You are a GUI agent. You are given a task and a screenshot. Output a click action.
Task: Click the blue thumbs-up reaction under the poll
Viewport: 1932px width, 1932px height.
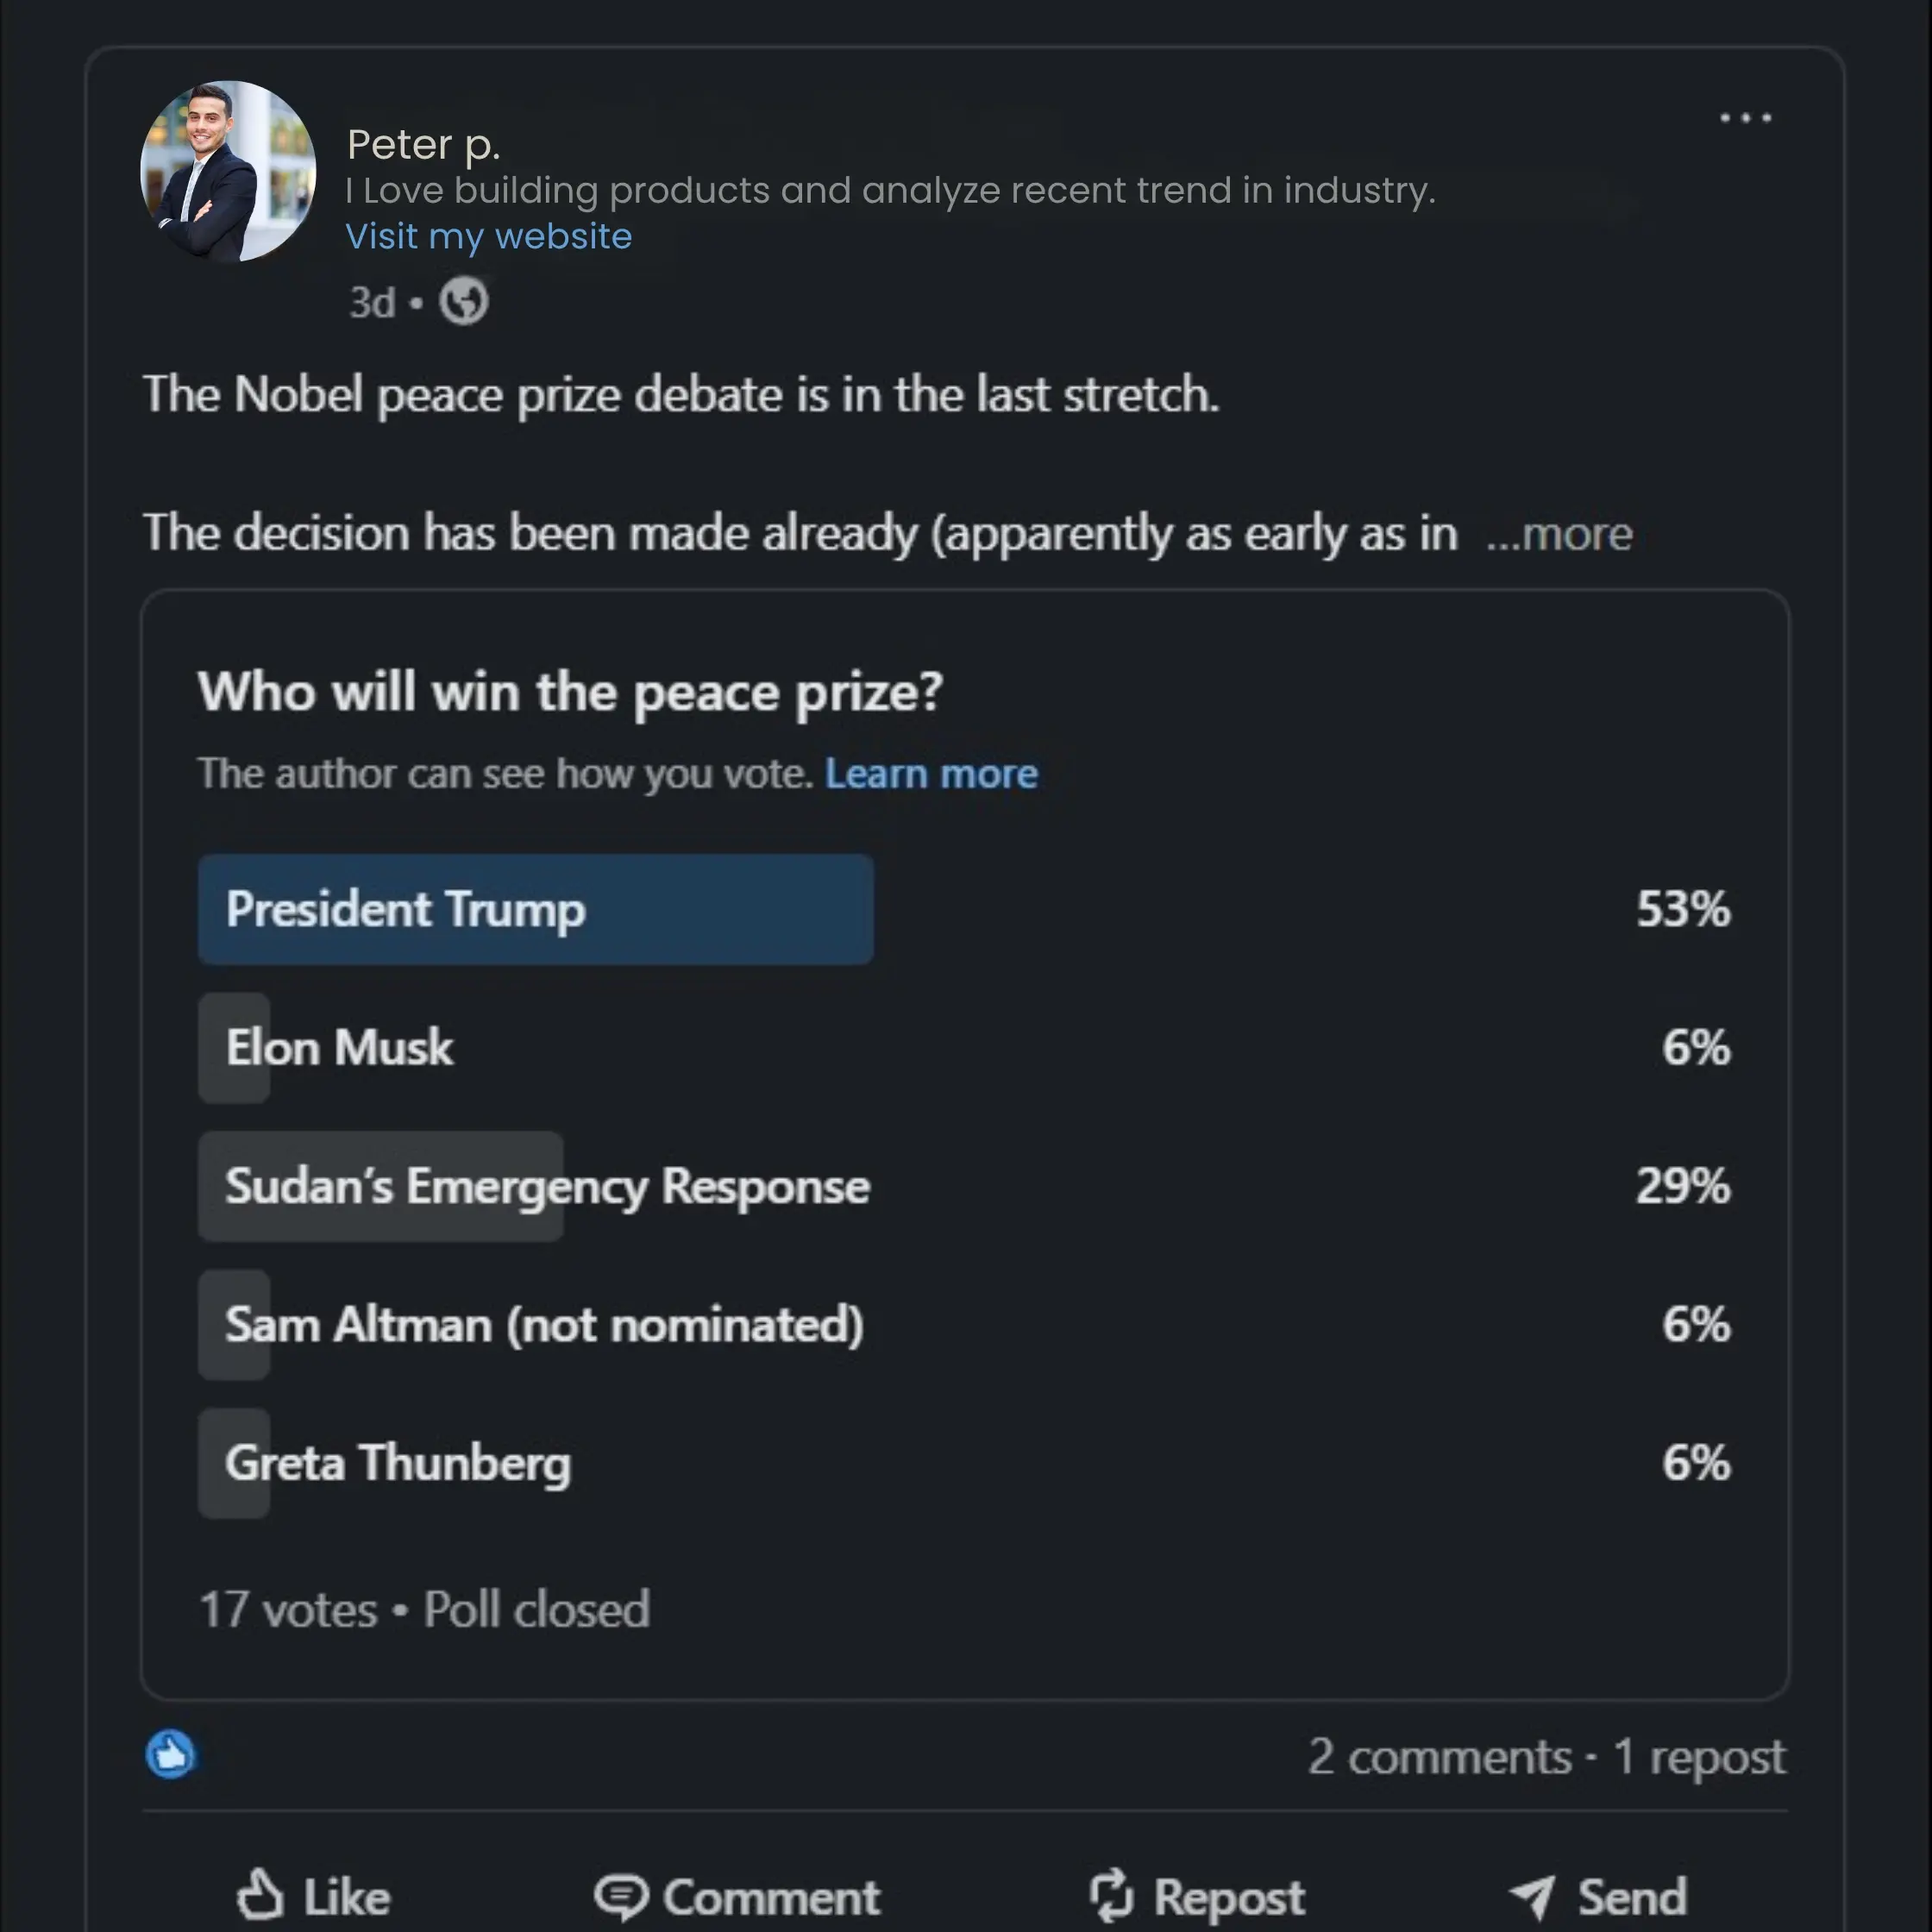tap(170, 1756)
